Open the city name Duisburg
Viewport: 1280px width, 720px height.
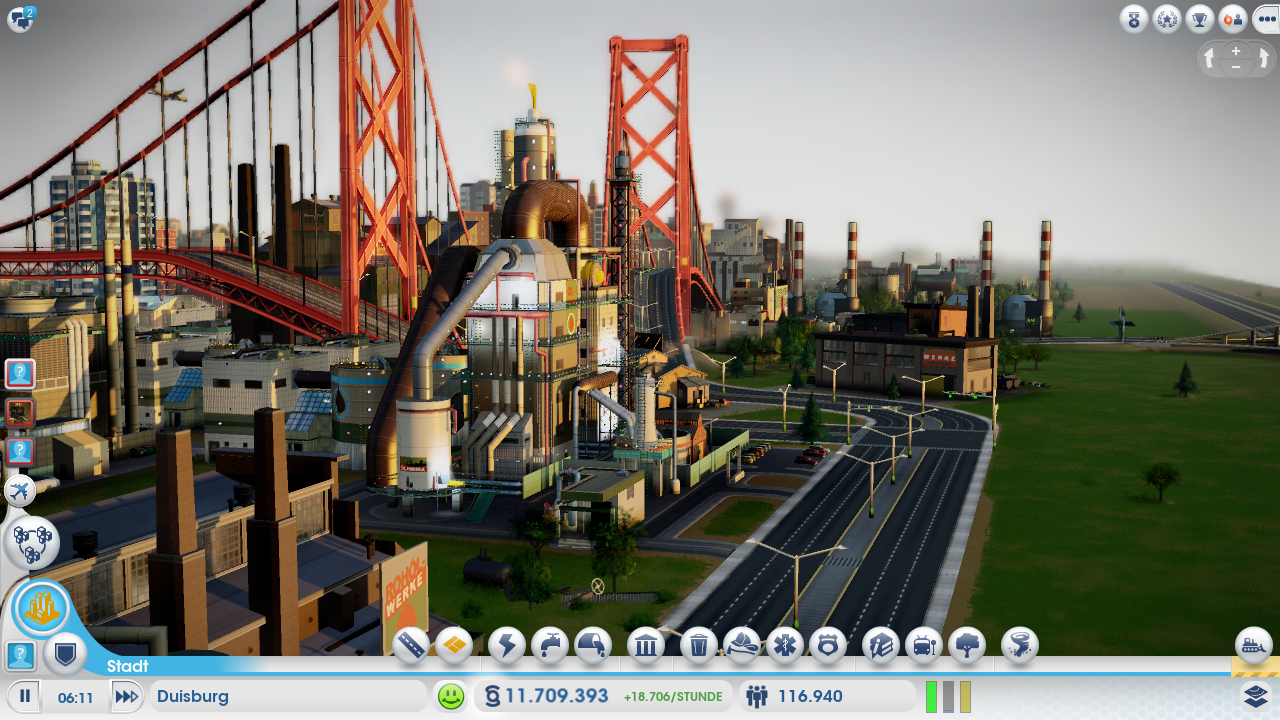click(289, 696)
